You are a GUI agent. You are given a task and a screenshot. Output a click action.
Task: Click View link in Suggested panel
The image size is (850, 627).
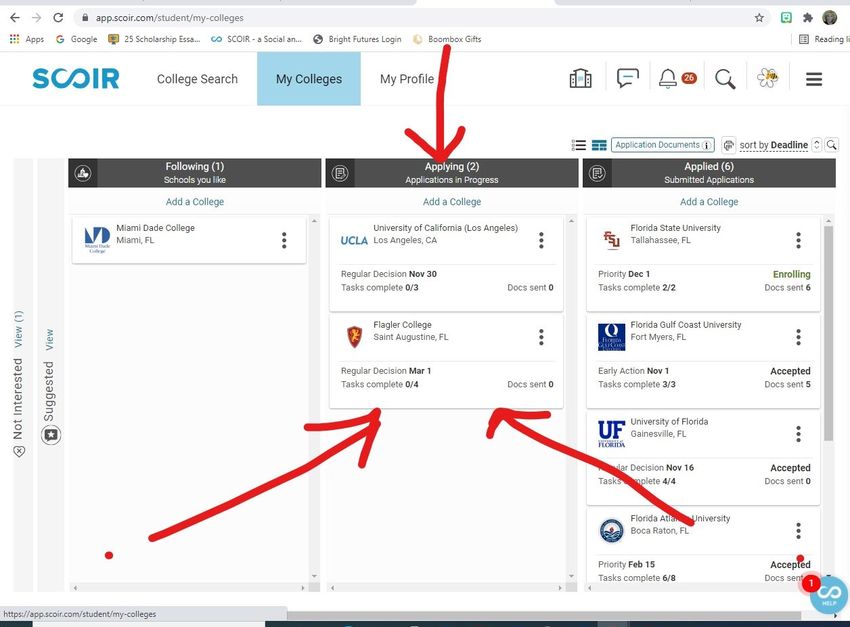[x=49, y=339]
